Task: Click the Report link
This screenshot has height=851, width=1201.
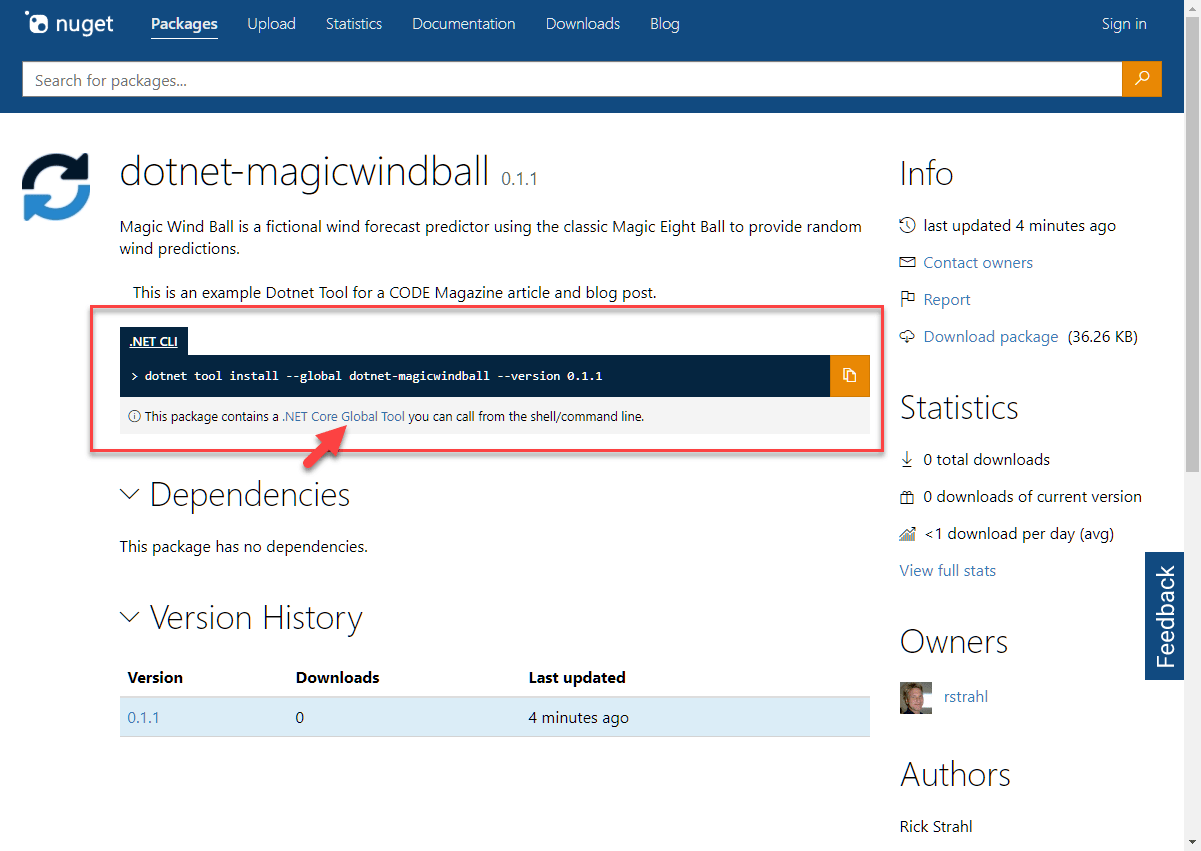Action: click(947, 299)
